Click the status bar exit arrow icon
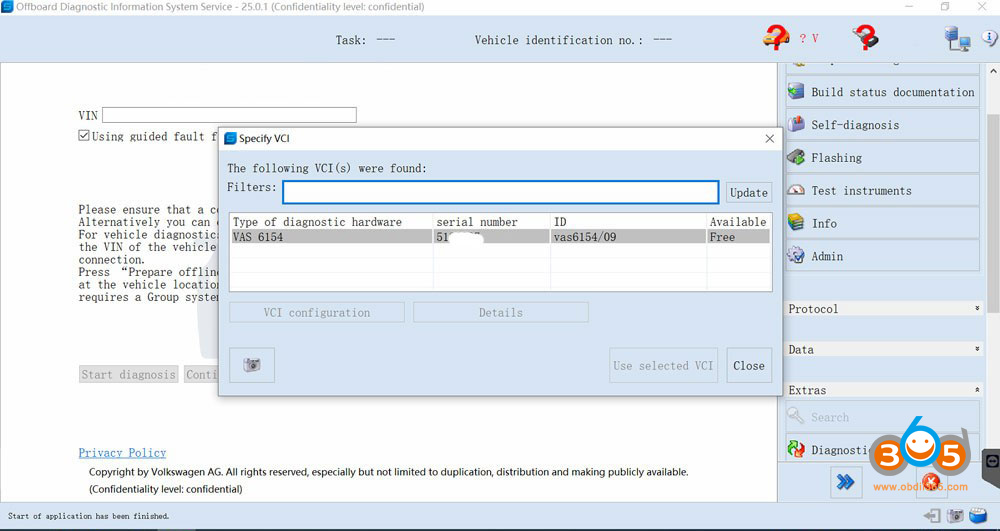 pyautogui.click(x=932, y=516)
